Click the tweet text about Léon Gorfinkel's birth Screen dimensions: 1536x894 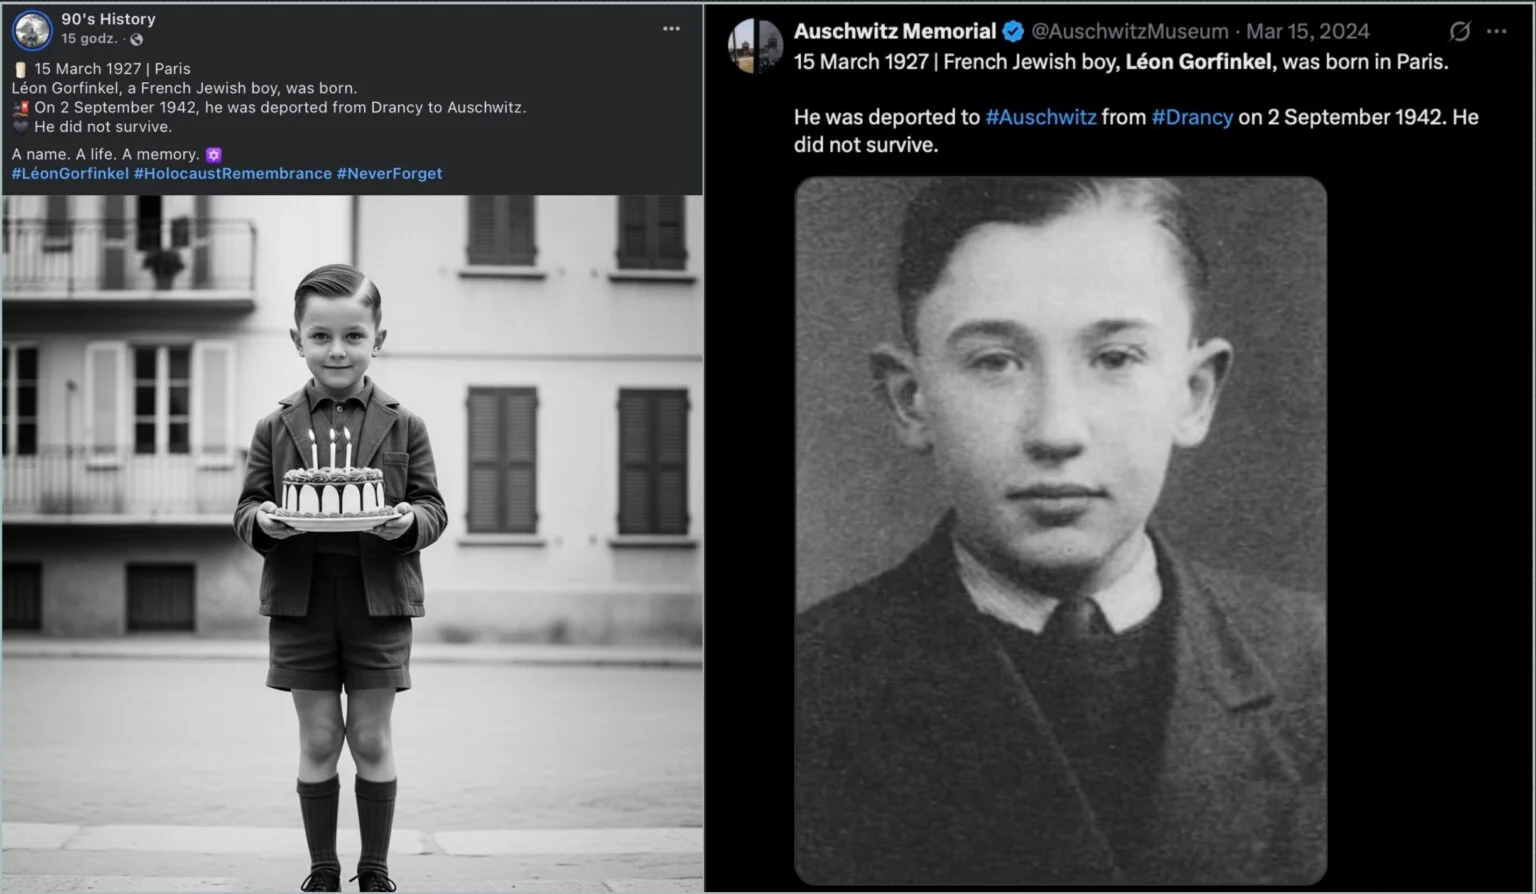tap(1120, 62)
